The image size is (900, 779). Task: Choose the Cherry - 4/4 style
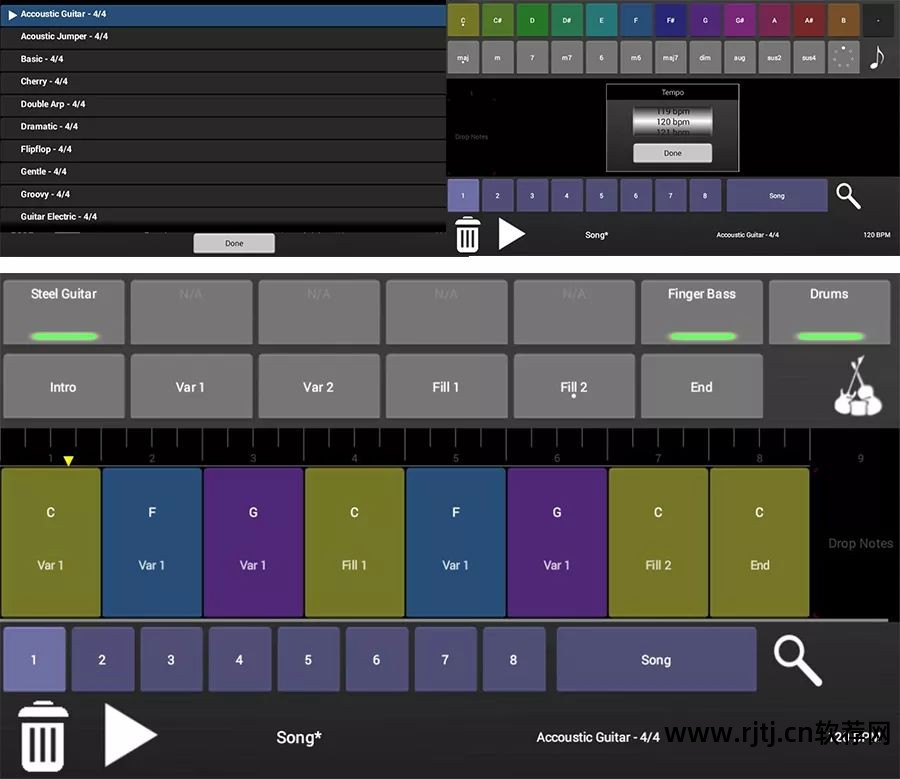pyautogui.click(x=223, y=82)
